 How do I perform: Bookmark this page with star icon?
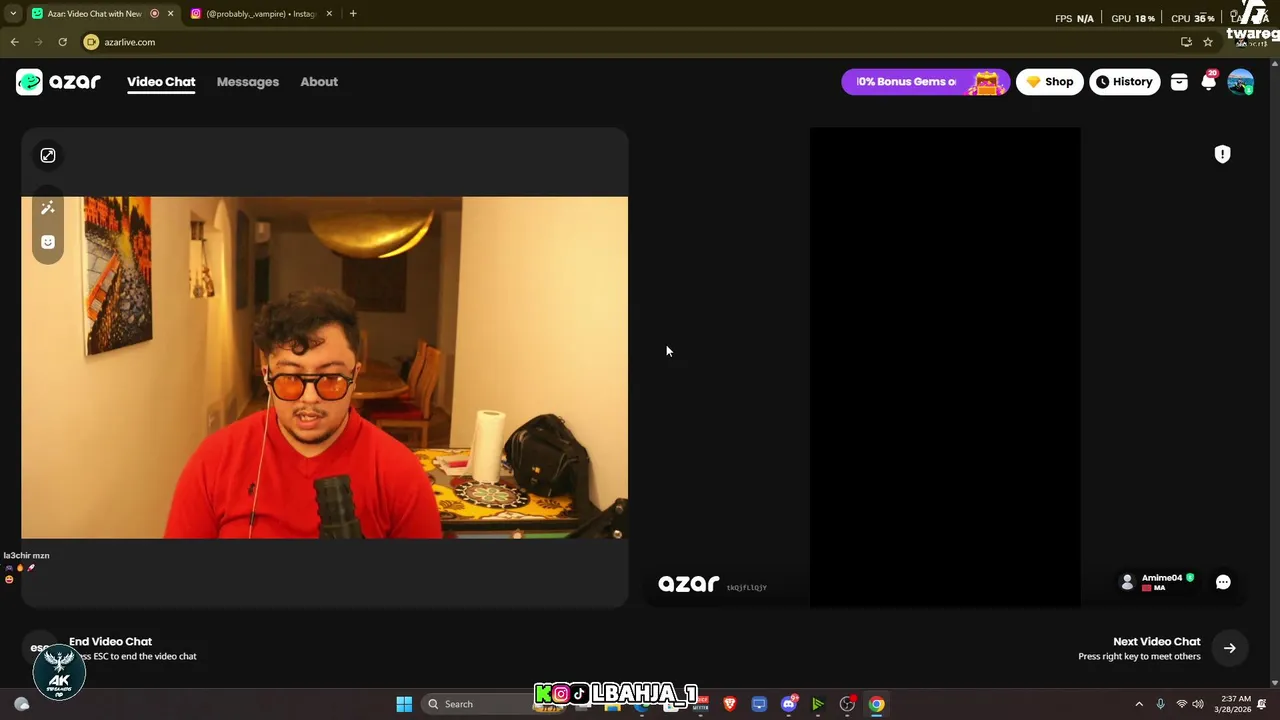(1208, 42)
